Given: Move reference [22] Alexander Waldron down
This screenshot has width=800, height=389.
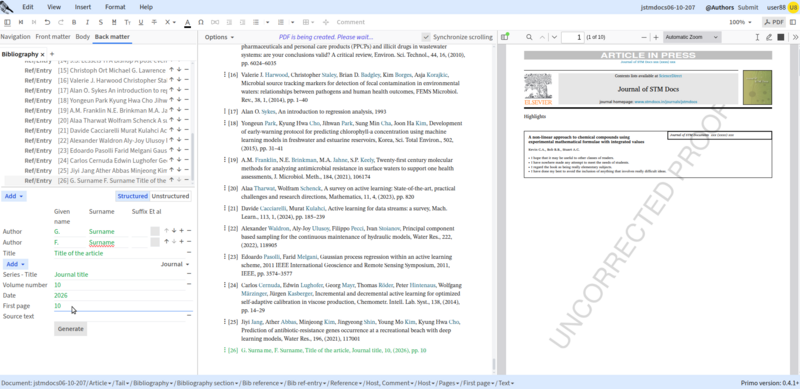Looking at the screenshot, I should pos(179,140).
